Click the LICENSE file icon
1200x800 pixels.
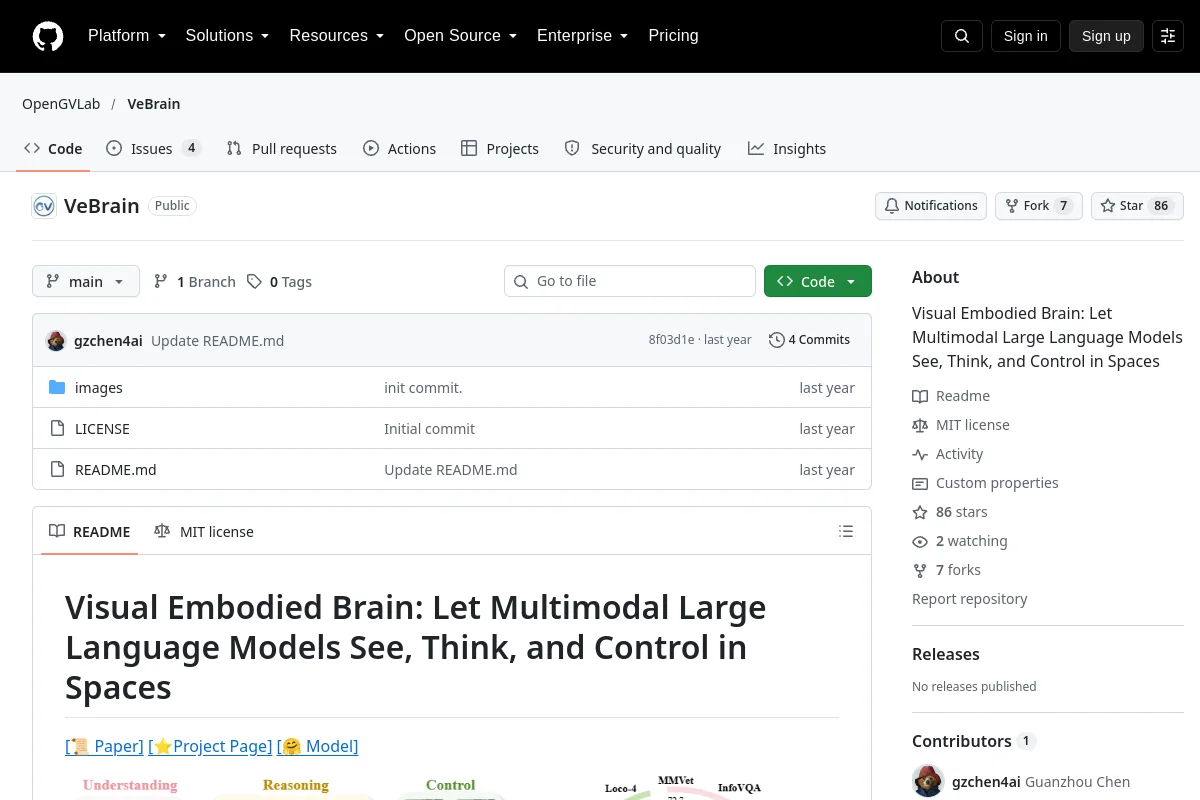coord(57,429)
